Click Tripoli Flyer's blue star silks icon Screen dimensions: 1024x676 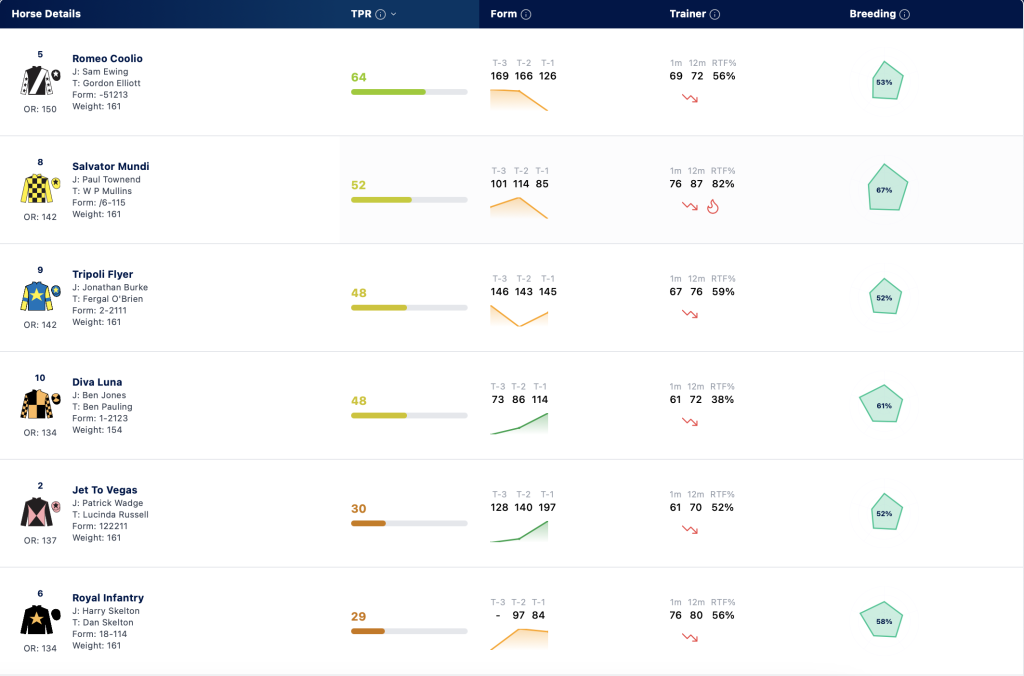coord(40,297)
